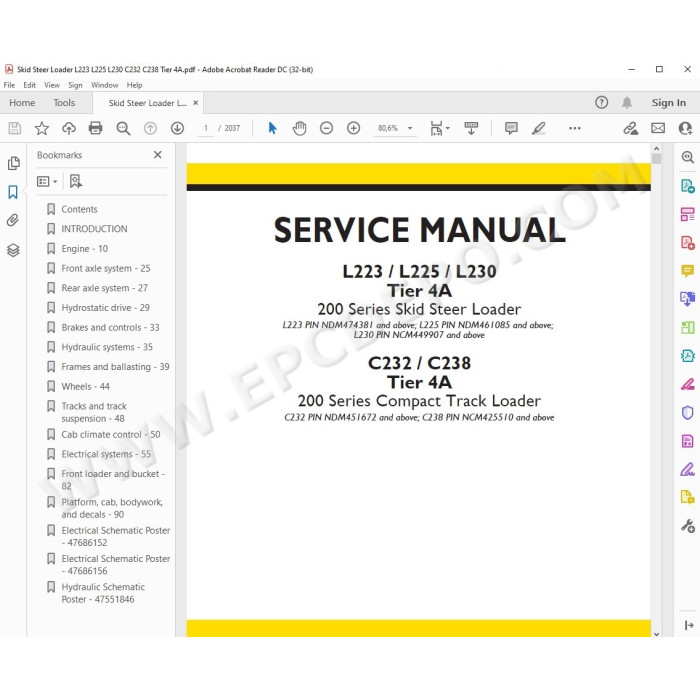Open the Window menu
The width and height of the screenshot is (700, 700).
click(104, 85)
